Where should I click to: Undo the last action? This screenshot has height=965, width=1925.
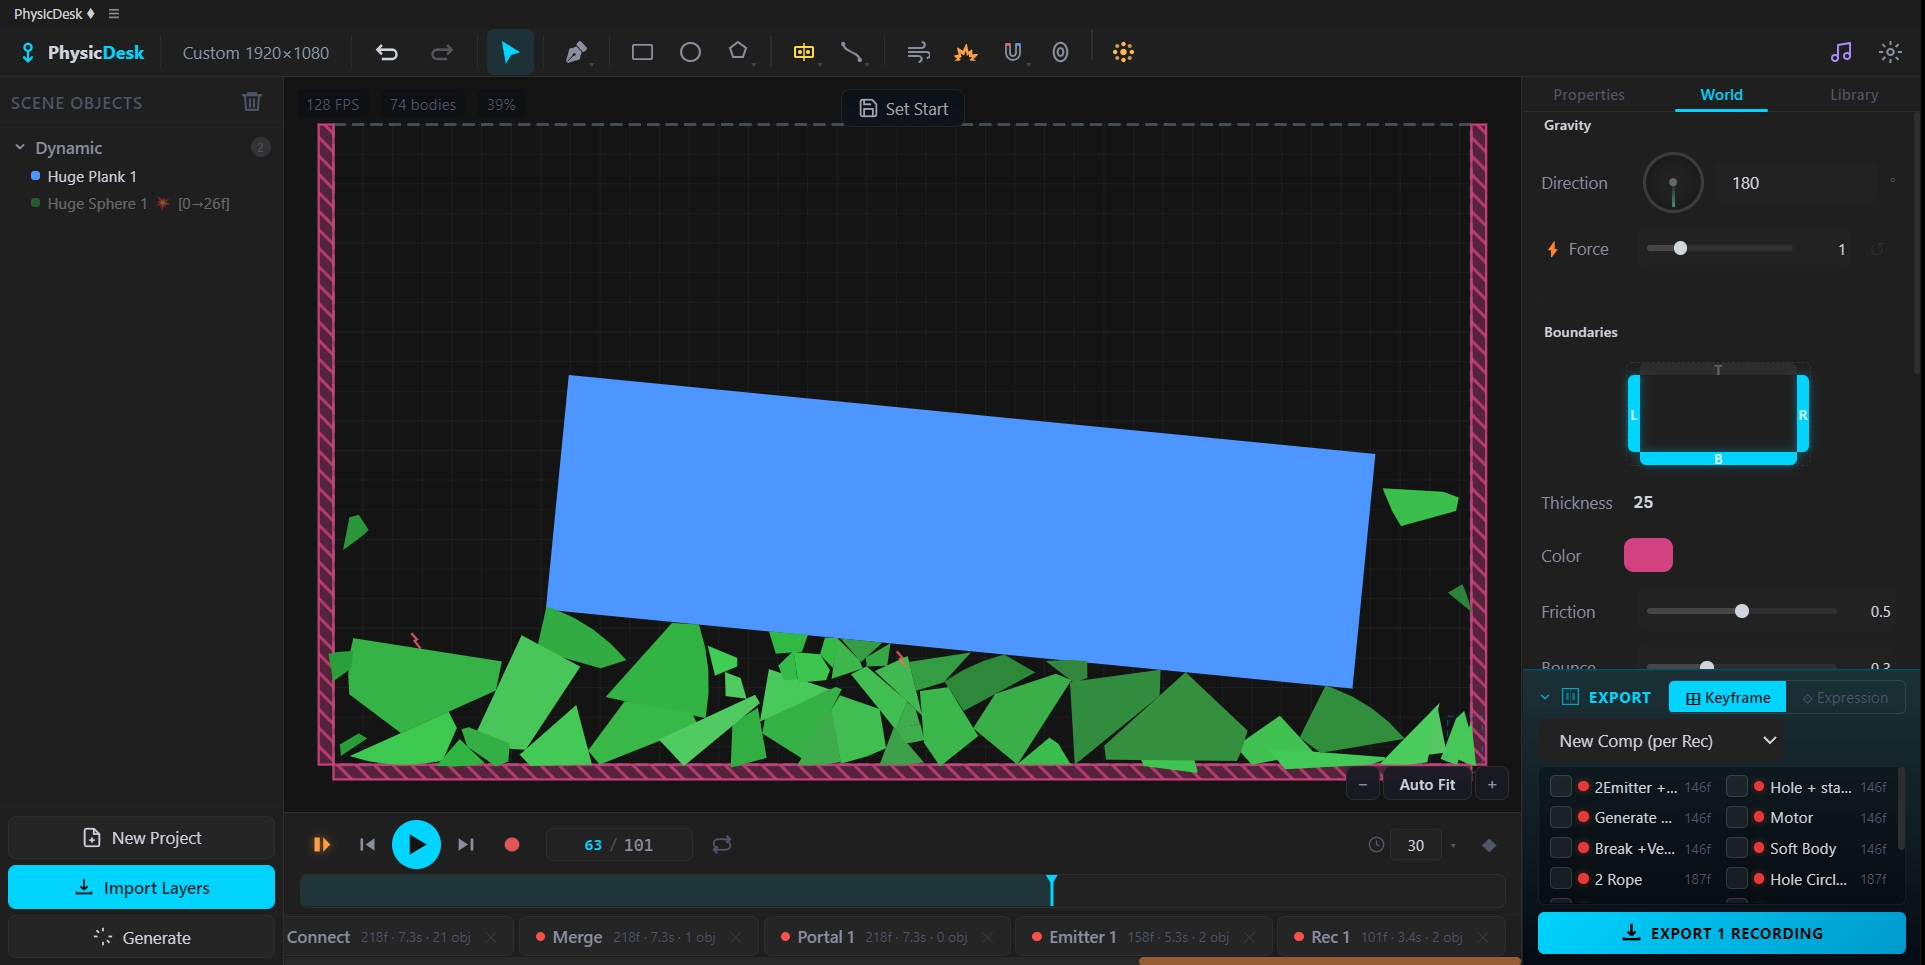[x=387, y=52]
